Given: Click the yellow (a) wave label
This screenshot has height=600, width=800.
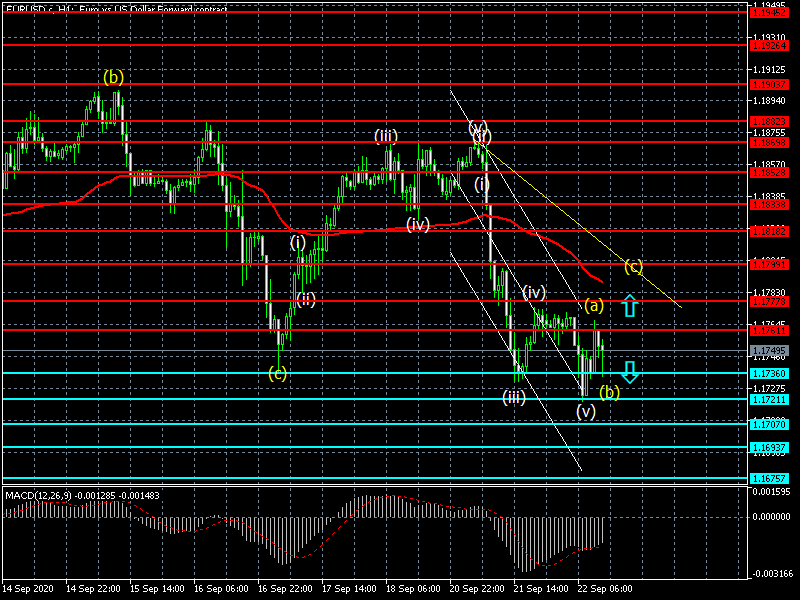Looking at the screenshot, I should tap(594, 306).
